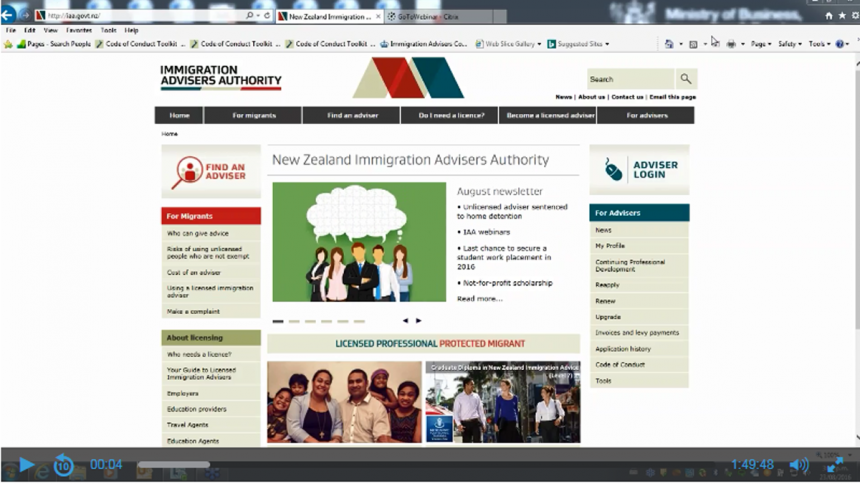The height and width of the screenshot is (484, 860).
Task: Open the Help menu
Action: (x=131, y=30)
